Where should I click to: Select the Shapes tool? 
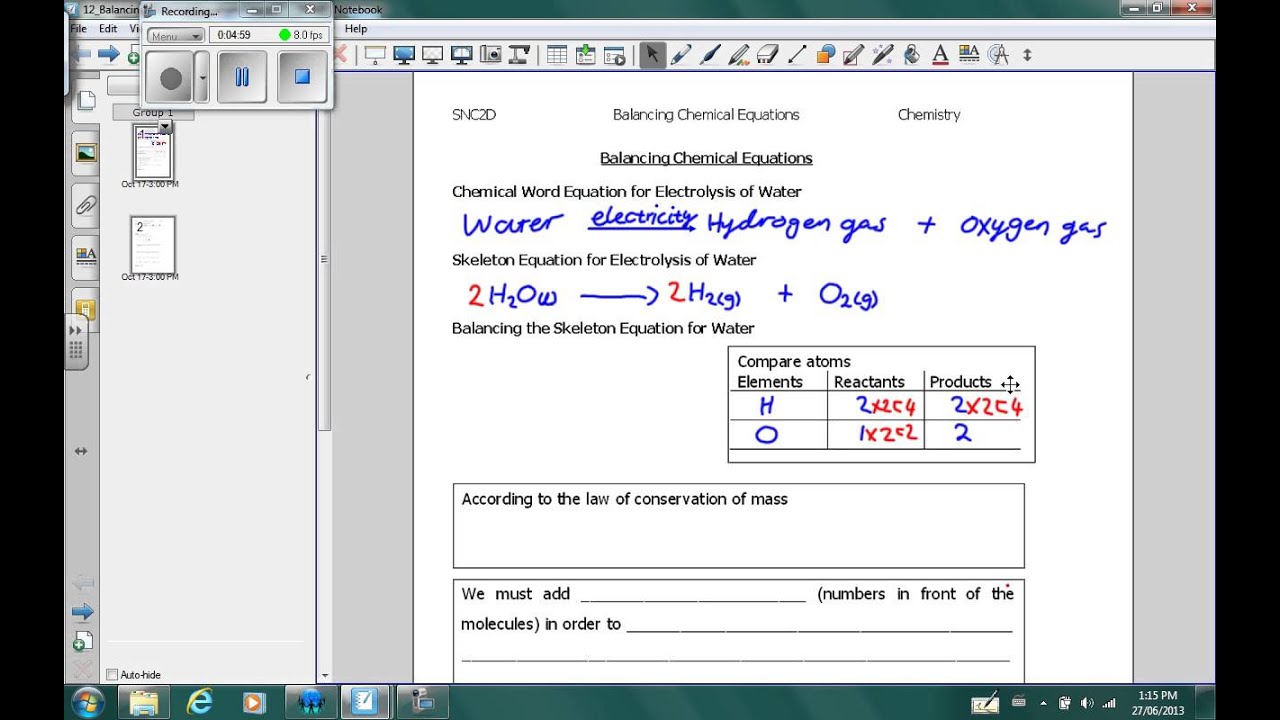tap(825, 55)
